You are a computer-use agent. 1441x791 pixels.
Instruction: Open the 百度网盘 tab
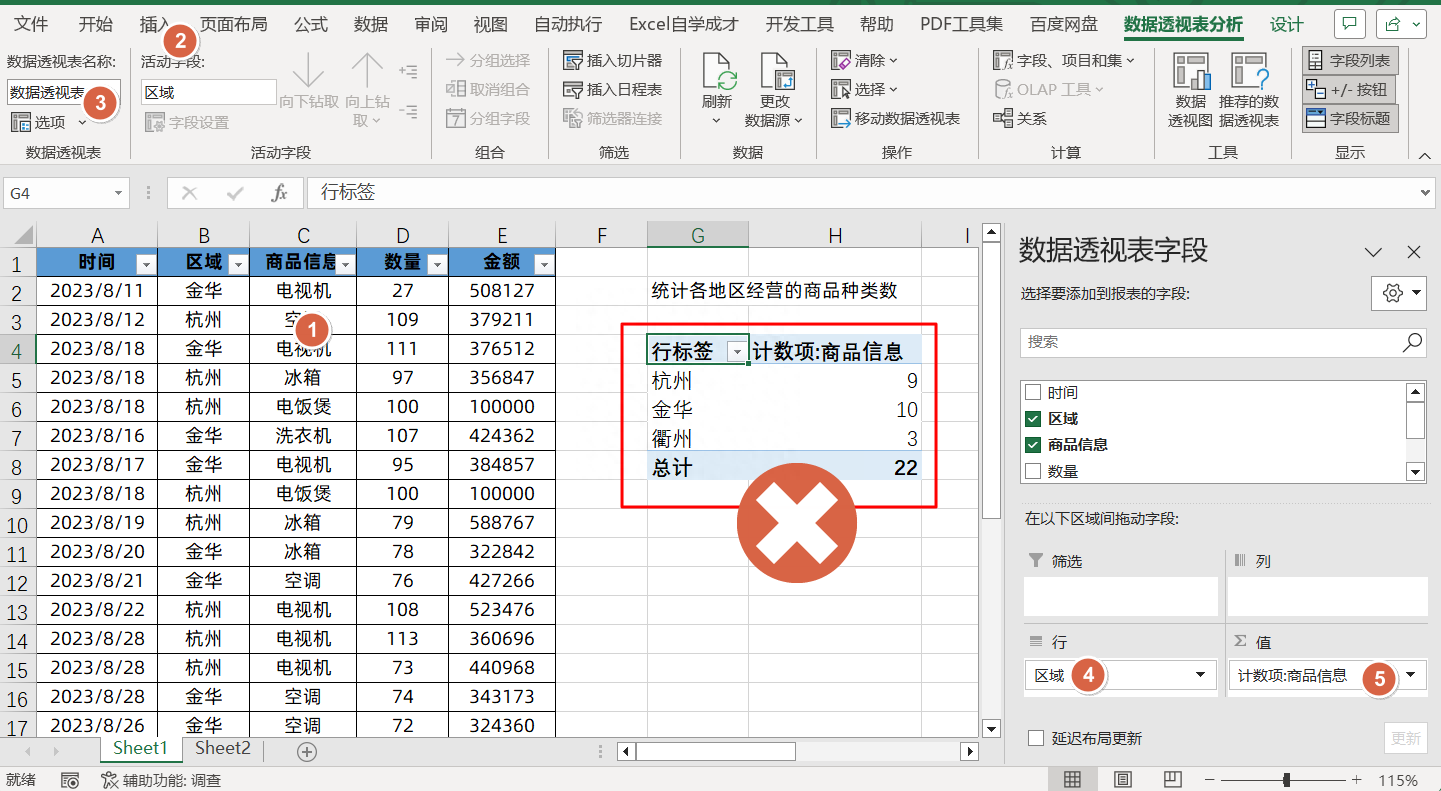click(1064, 24)
